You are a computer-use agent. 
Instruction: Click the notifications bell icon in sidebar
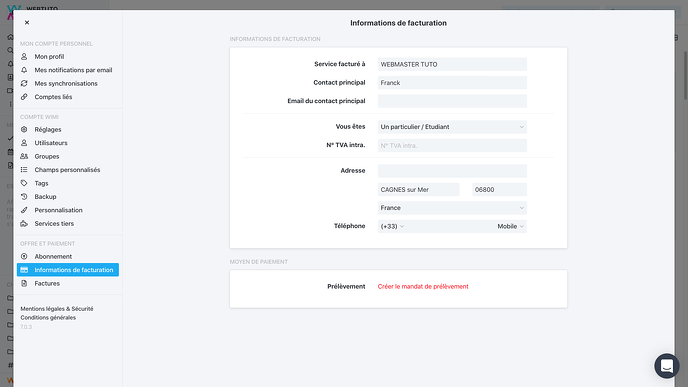pos(24,70)
